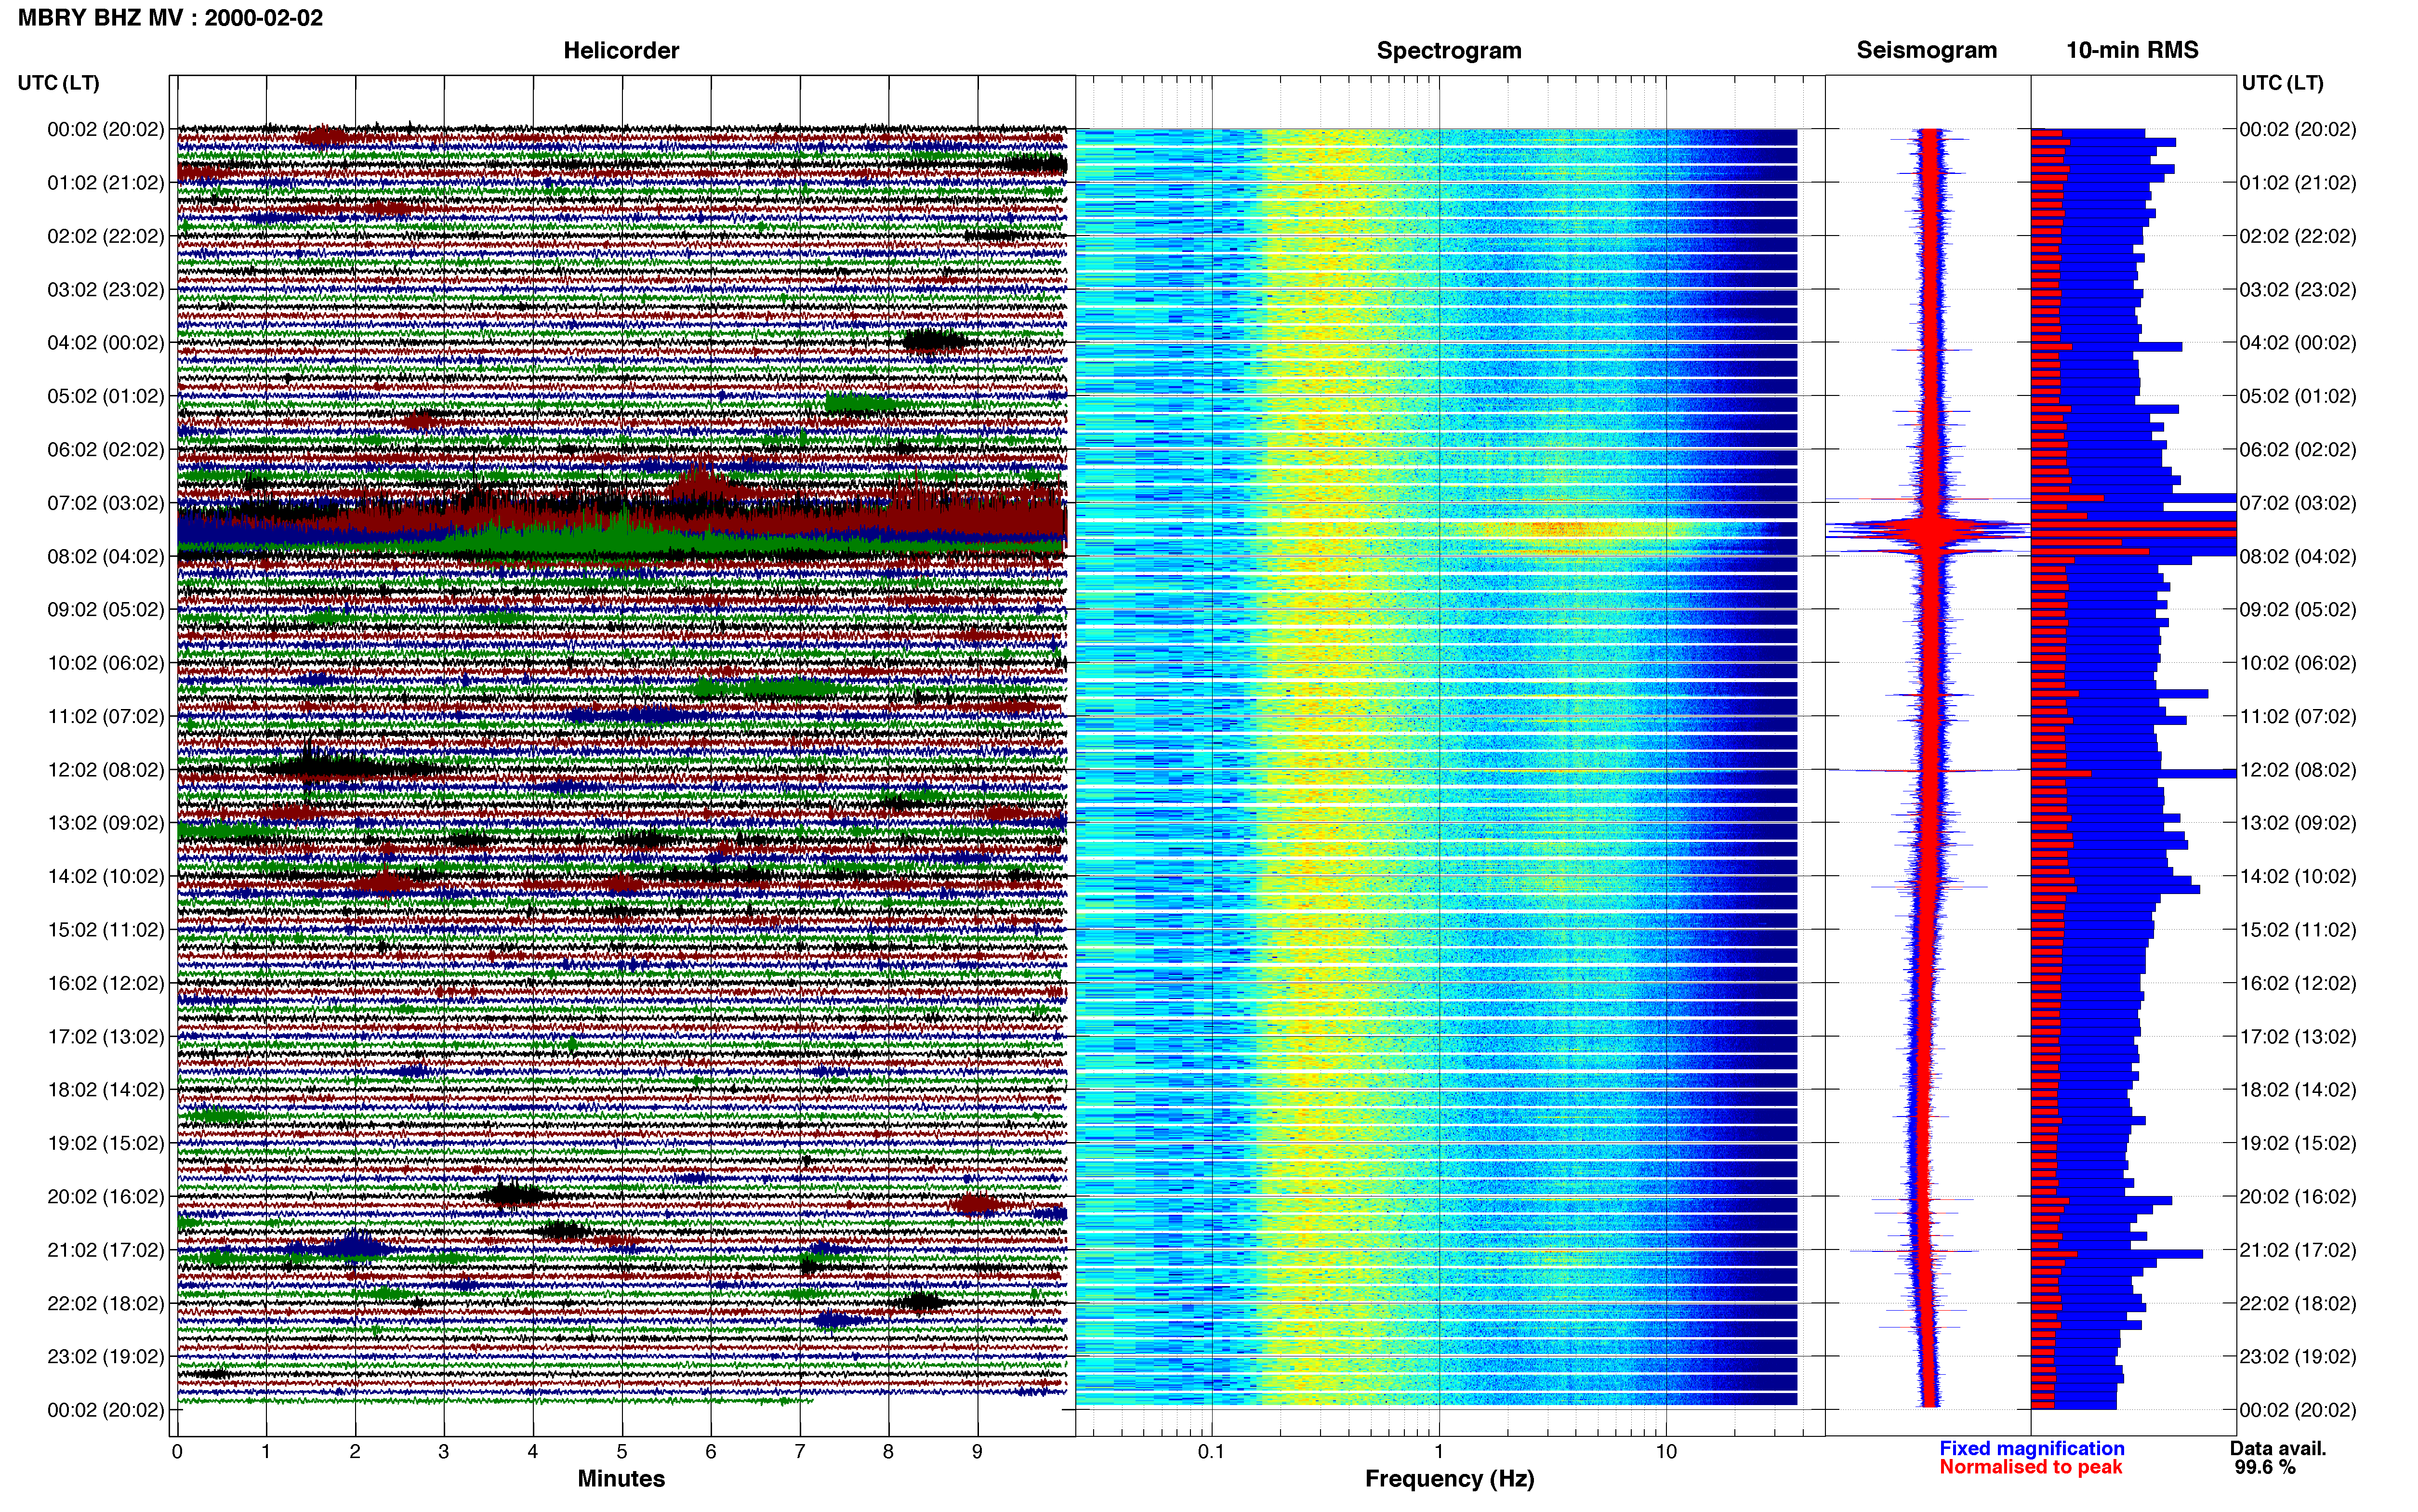Click the 'Seismogram' panel heading
2418x1512 pixels.
(1926, 51)
